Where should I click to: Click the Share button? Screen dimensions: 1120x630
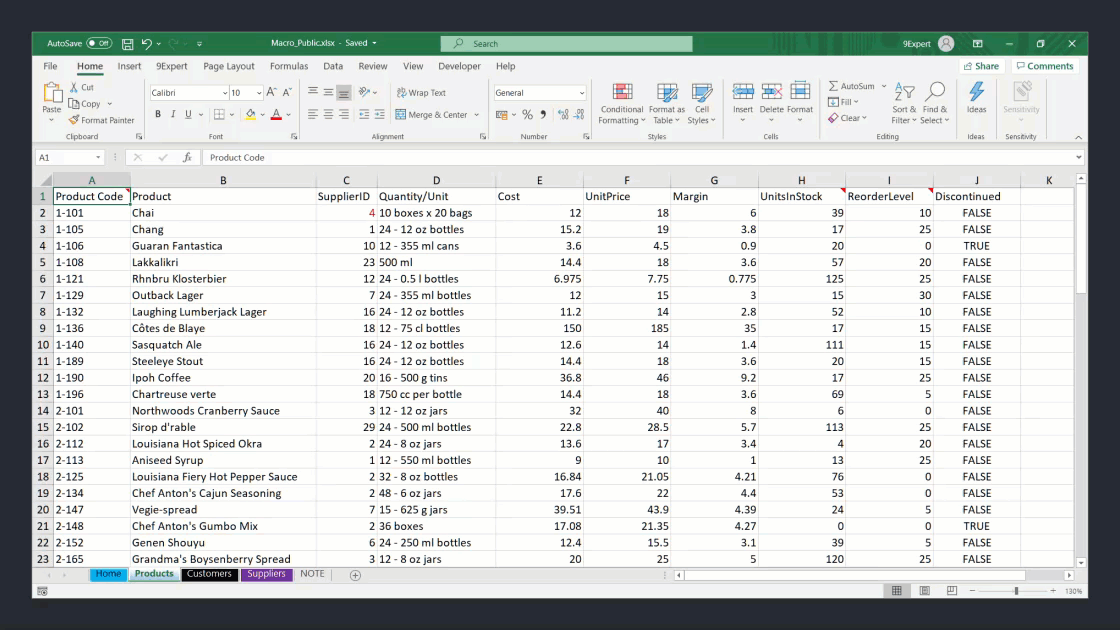click(x=981, y=66)
